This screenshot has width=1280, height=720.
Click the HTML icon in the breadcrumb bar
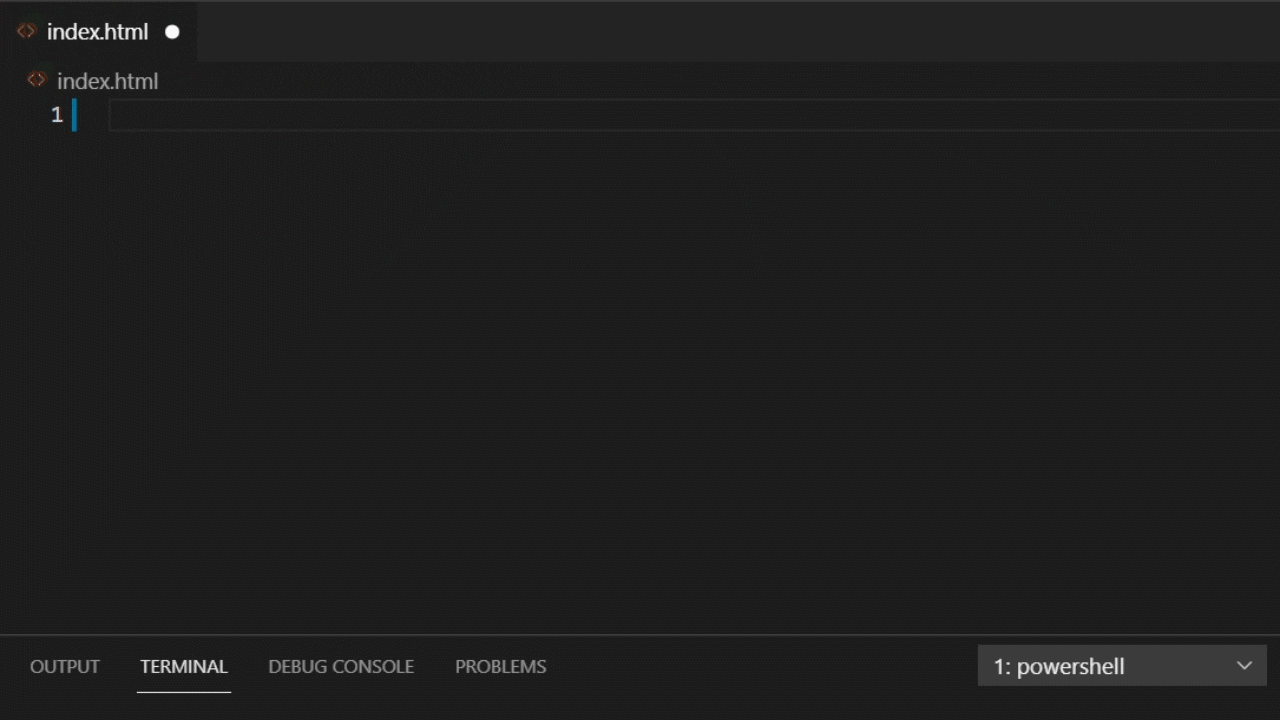click(37, 80)
